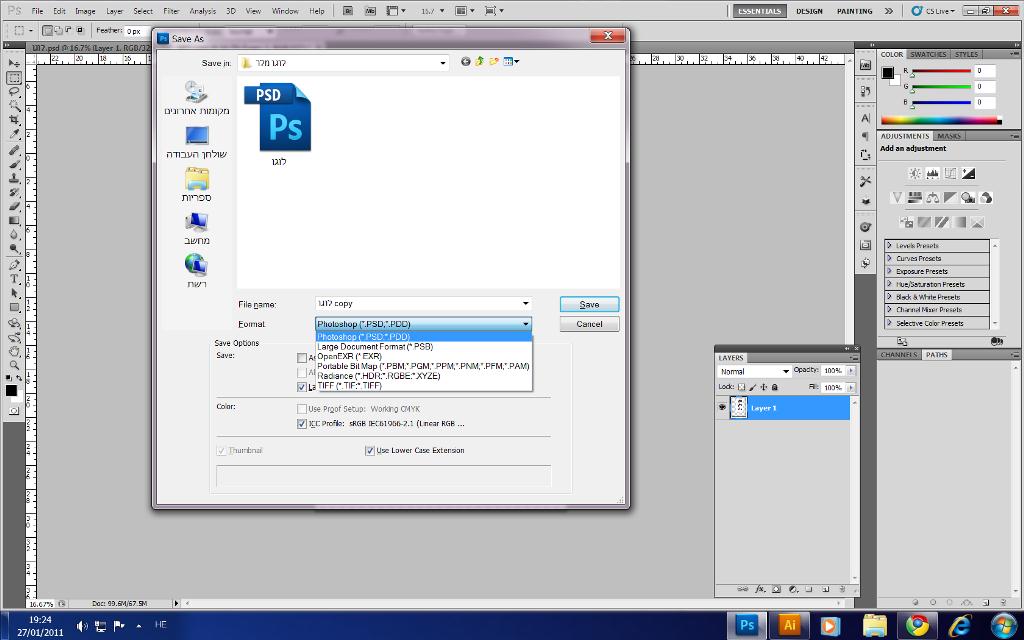1024x640 pixels.
Task: Cancel the Save As dialog
Action: (x=589, y=324)
